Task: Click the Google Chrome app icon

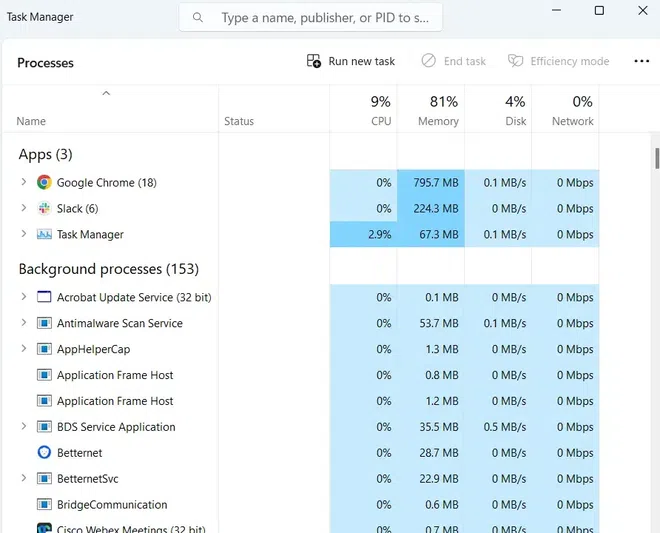Action: (44, 182)
